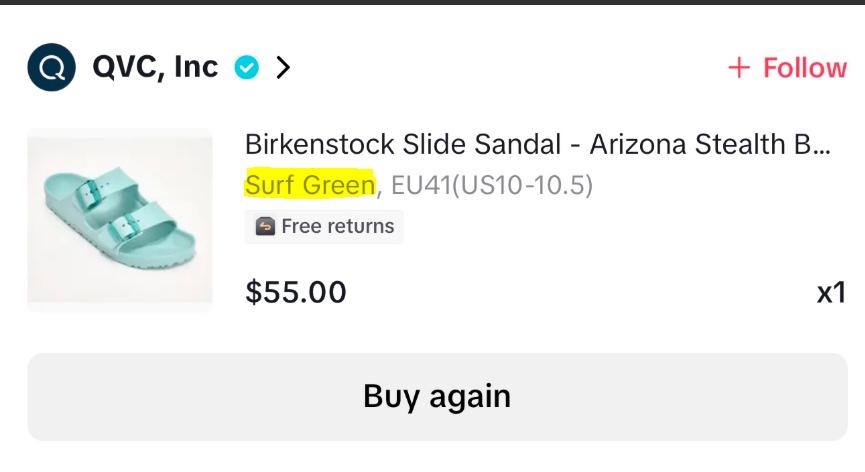The height and width of the screenshot is (472, 865).
Task: Tap the Free returns label text
Action: (x=338, y=227)
